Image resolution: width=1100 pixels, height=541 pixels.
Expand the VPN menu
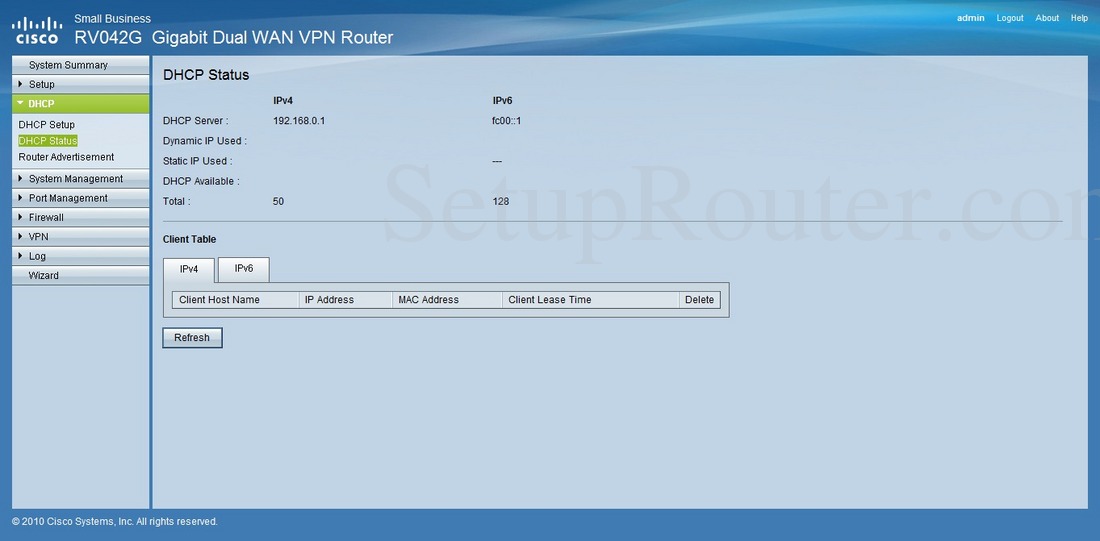coord(81,236)
